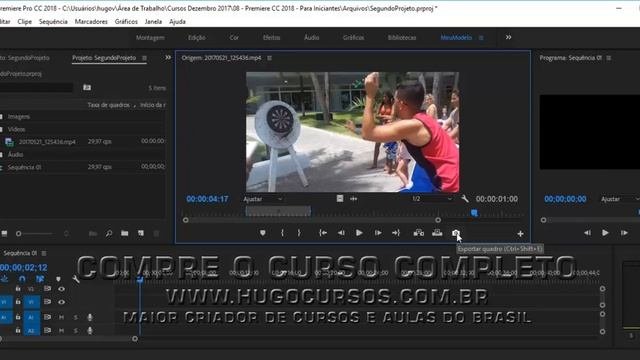The image size is (640, 360).
Task: Select Drag Video Only icon
Action: coord(340,198)
